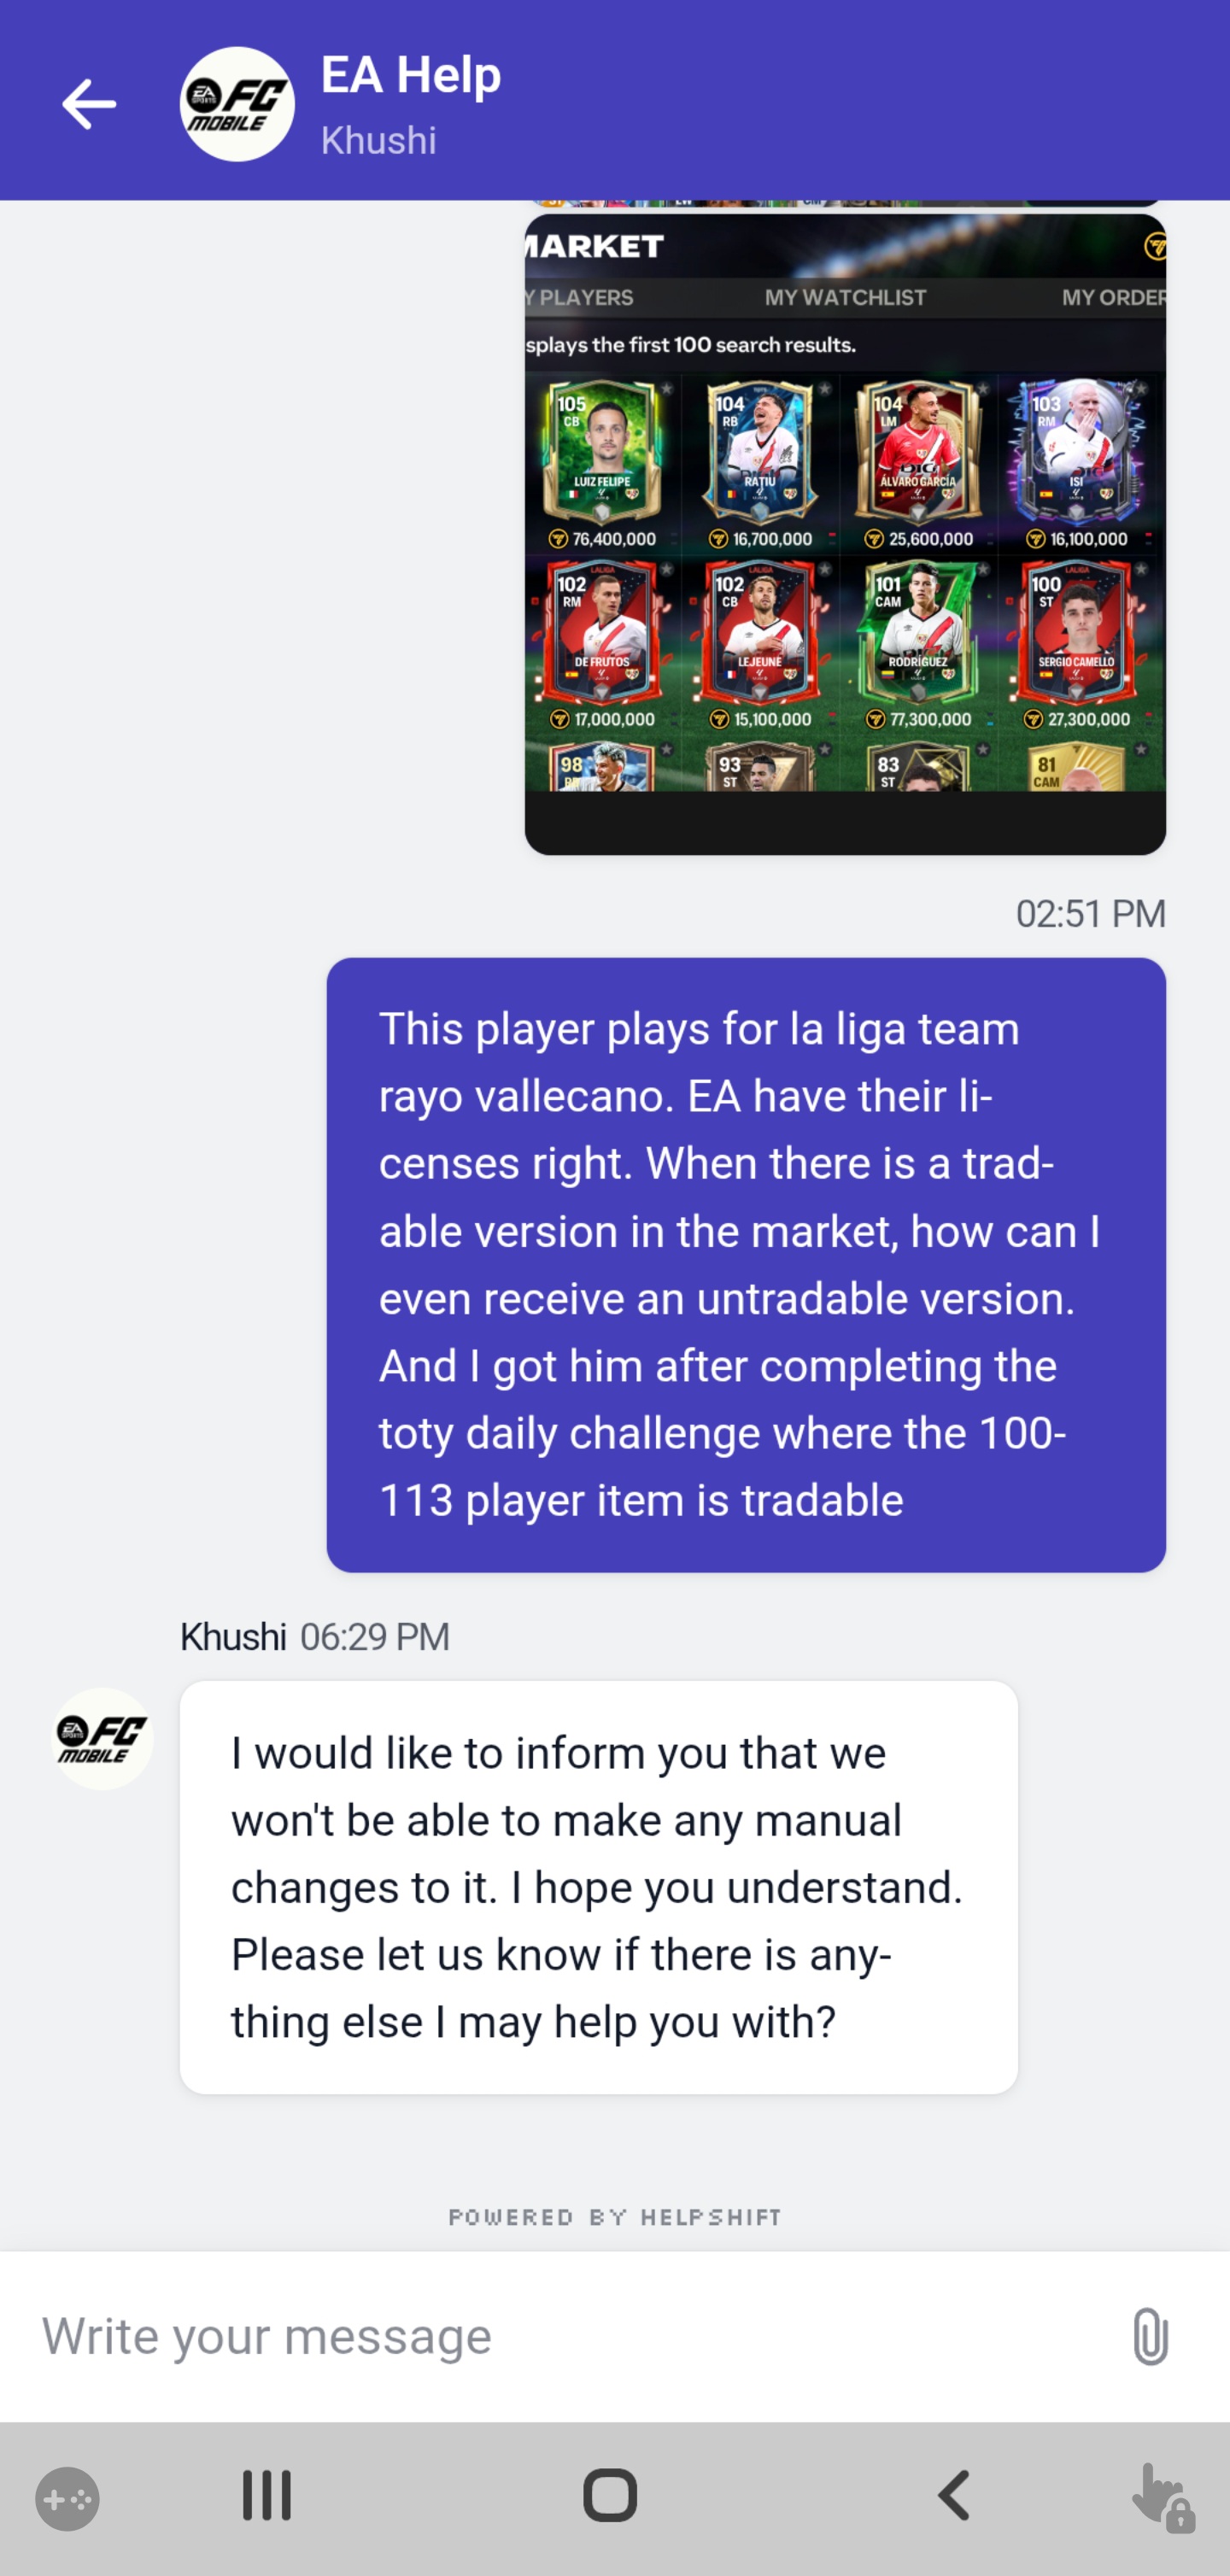Tap the Android navigation back chevron
Image resolution: width=1230 pixels, height=2576 pixels.
[953, 2495]
